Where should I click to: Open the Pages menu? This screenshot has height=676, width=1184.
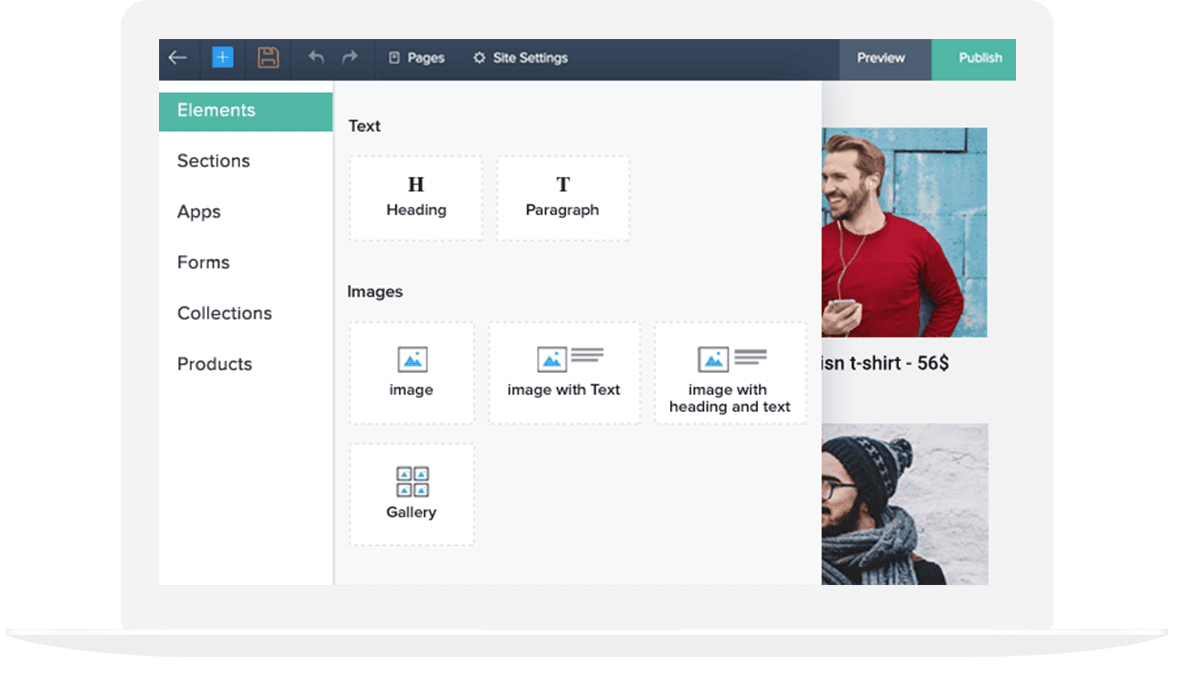416,58
